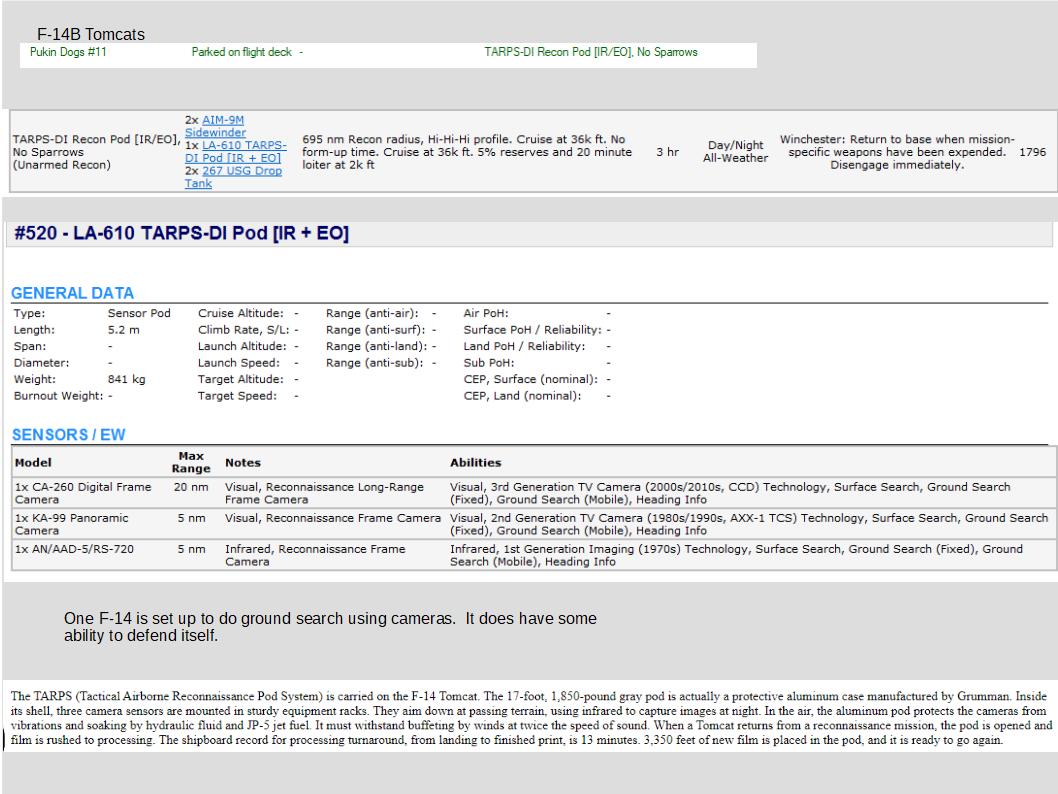The width and height of the screenshot is (1058, 794).
Task: Click the '5.2 m' length value
Action: pyautogui.click(x=123, y=330)
